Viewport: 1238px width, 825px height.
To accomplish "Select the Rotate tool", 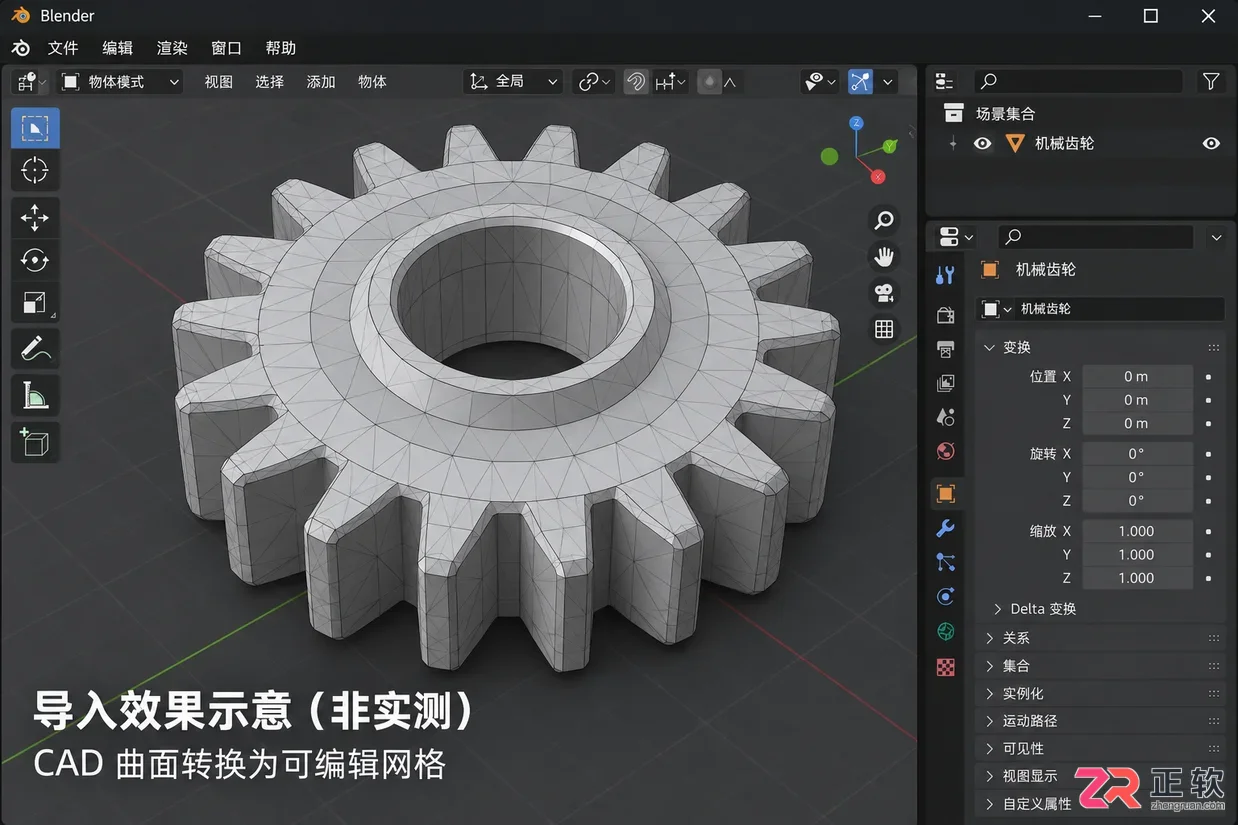I will (35, 260).
